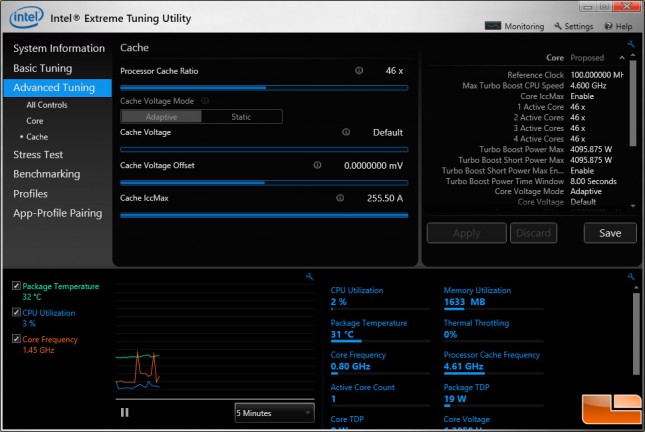The width and height of the screenshot is (645, 432).
Task: Click the 46 x cache ratio value
Action: coord(394,71)
